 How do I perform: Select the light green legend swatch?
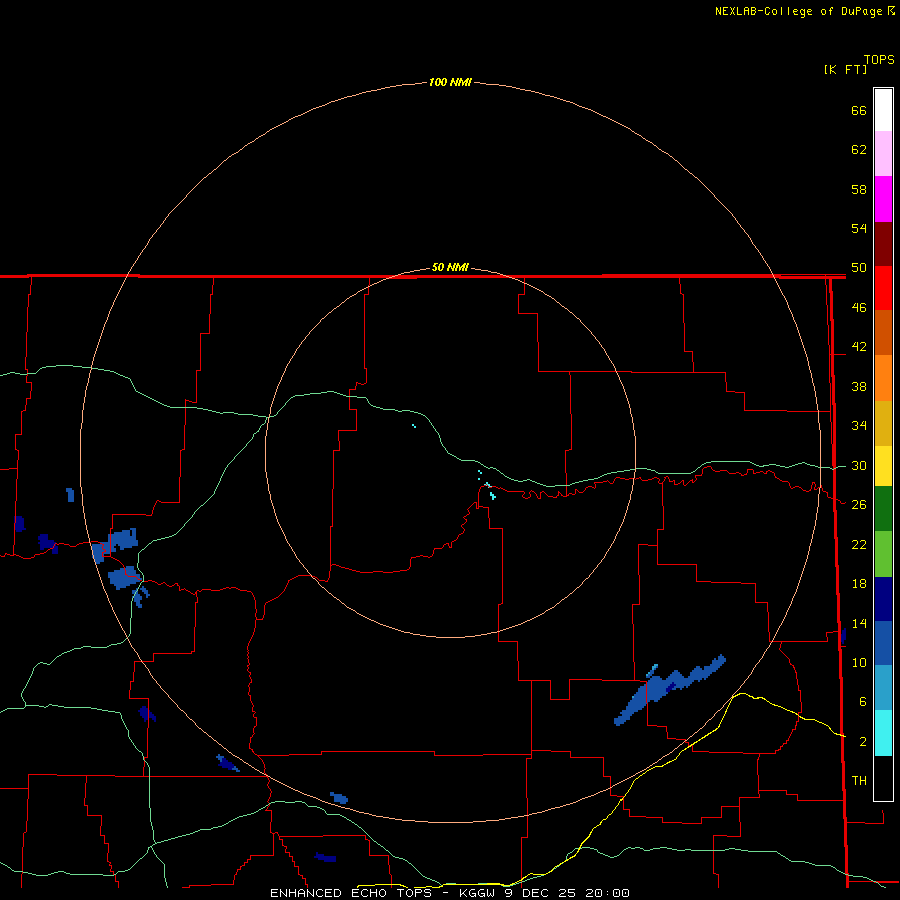(883, 554)
